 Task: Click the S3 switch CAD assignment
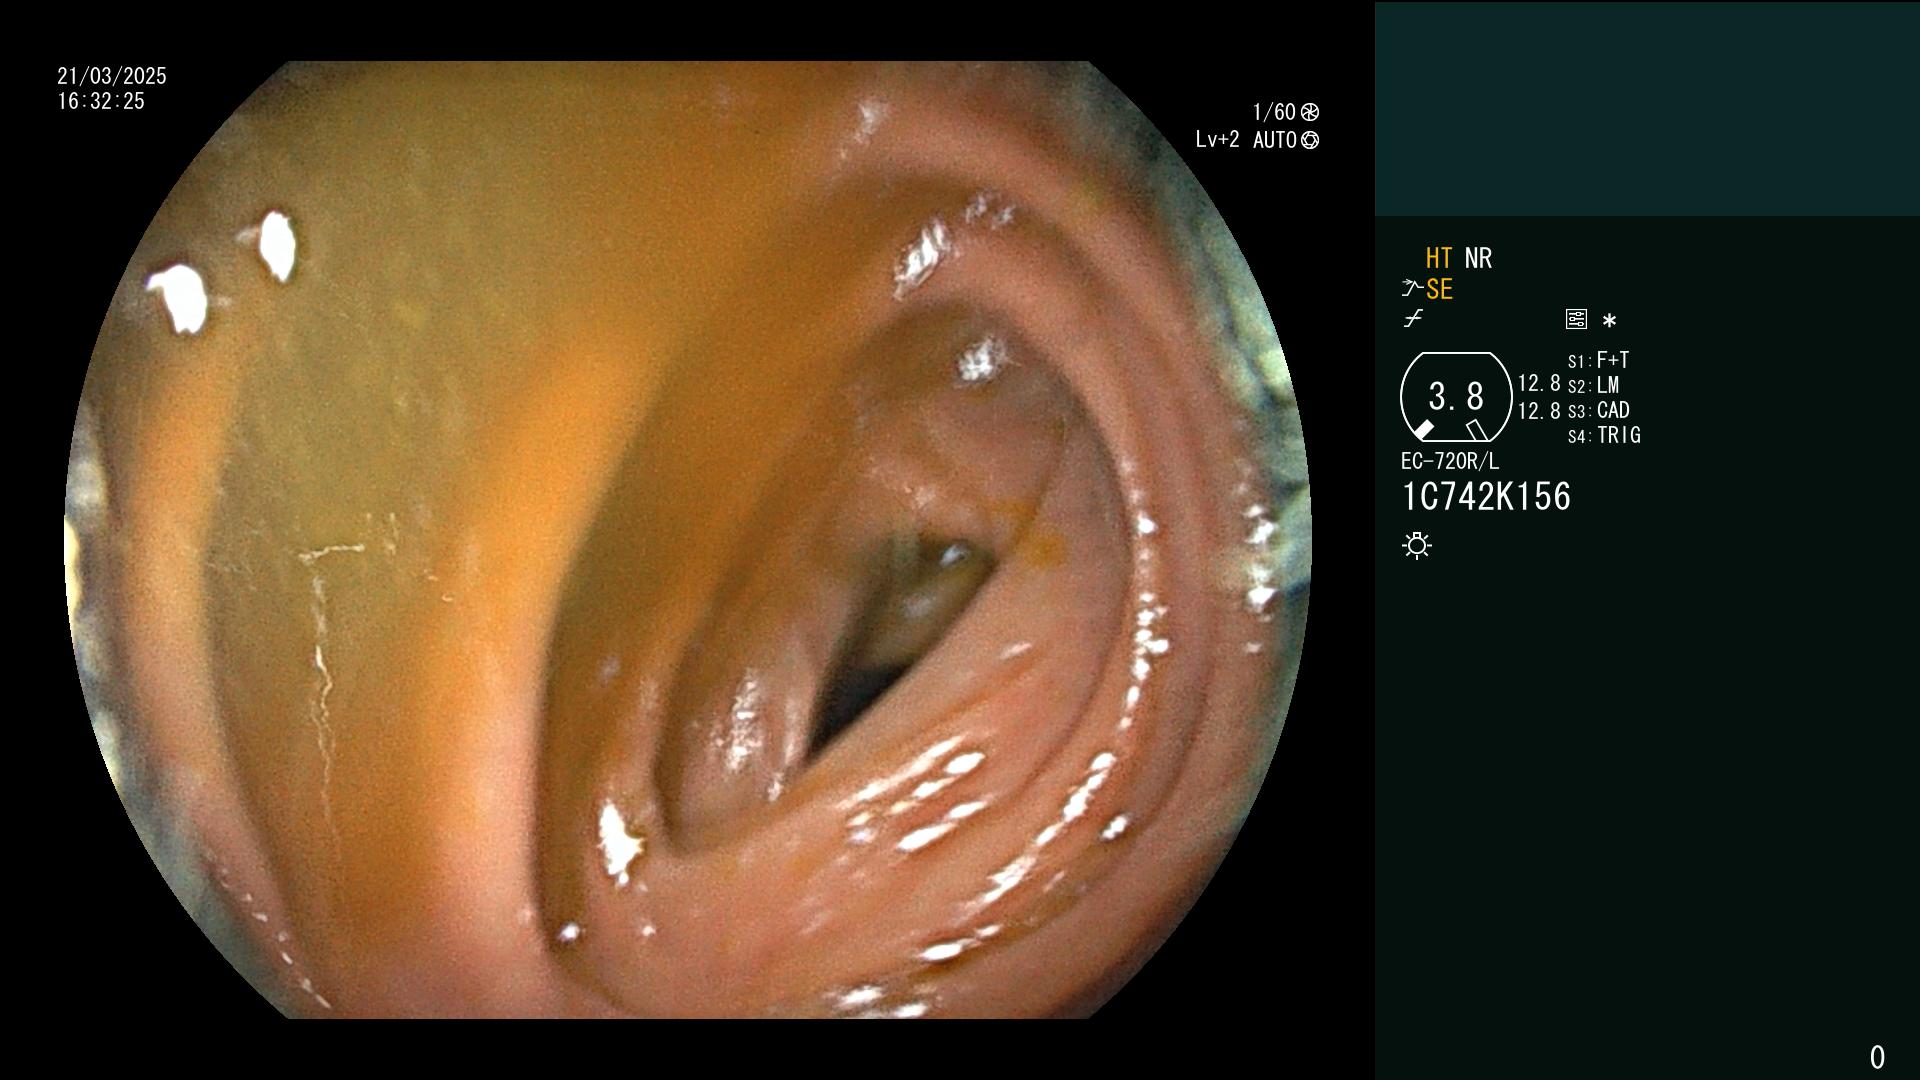(1599, 410)
